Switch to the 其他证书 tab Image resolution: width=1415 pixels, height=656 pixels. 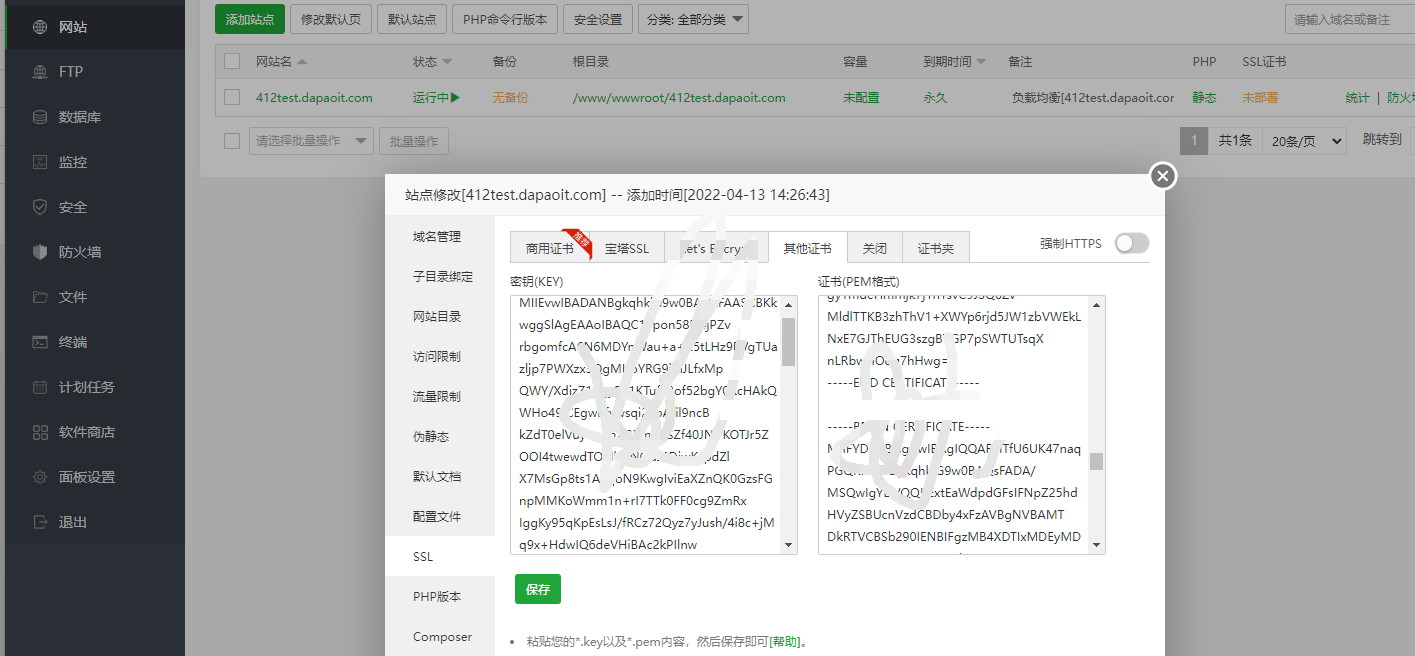point(808,248)
